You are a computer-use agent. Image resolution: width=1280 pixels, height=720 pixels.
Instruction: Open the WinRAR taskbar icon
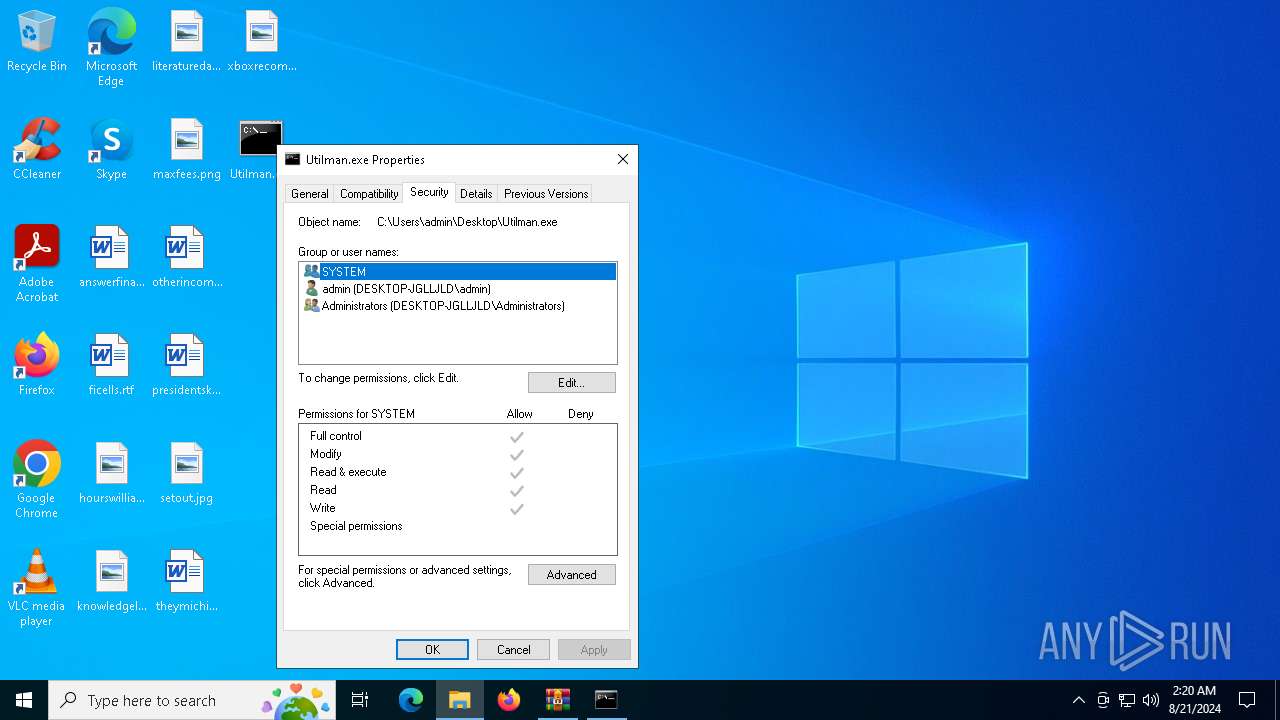click(557, 700)
